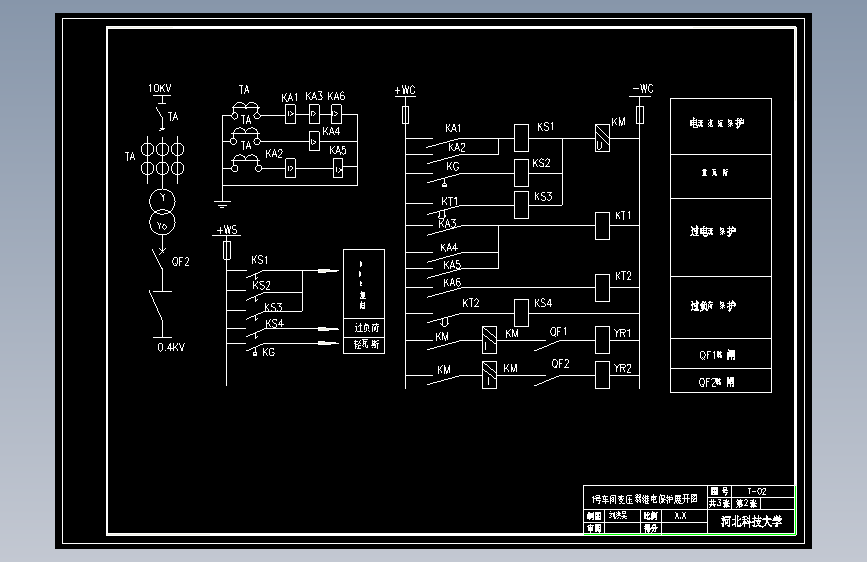The image size is (867, 562).
Task: Select KM coil box marked U
Action: tap(602, 138)
